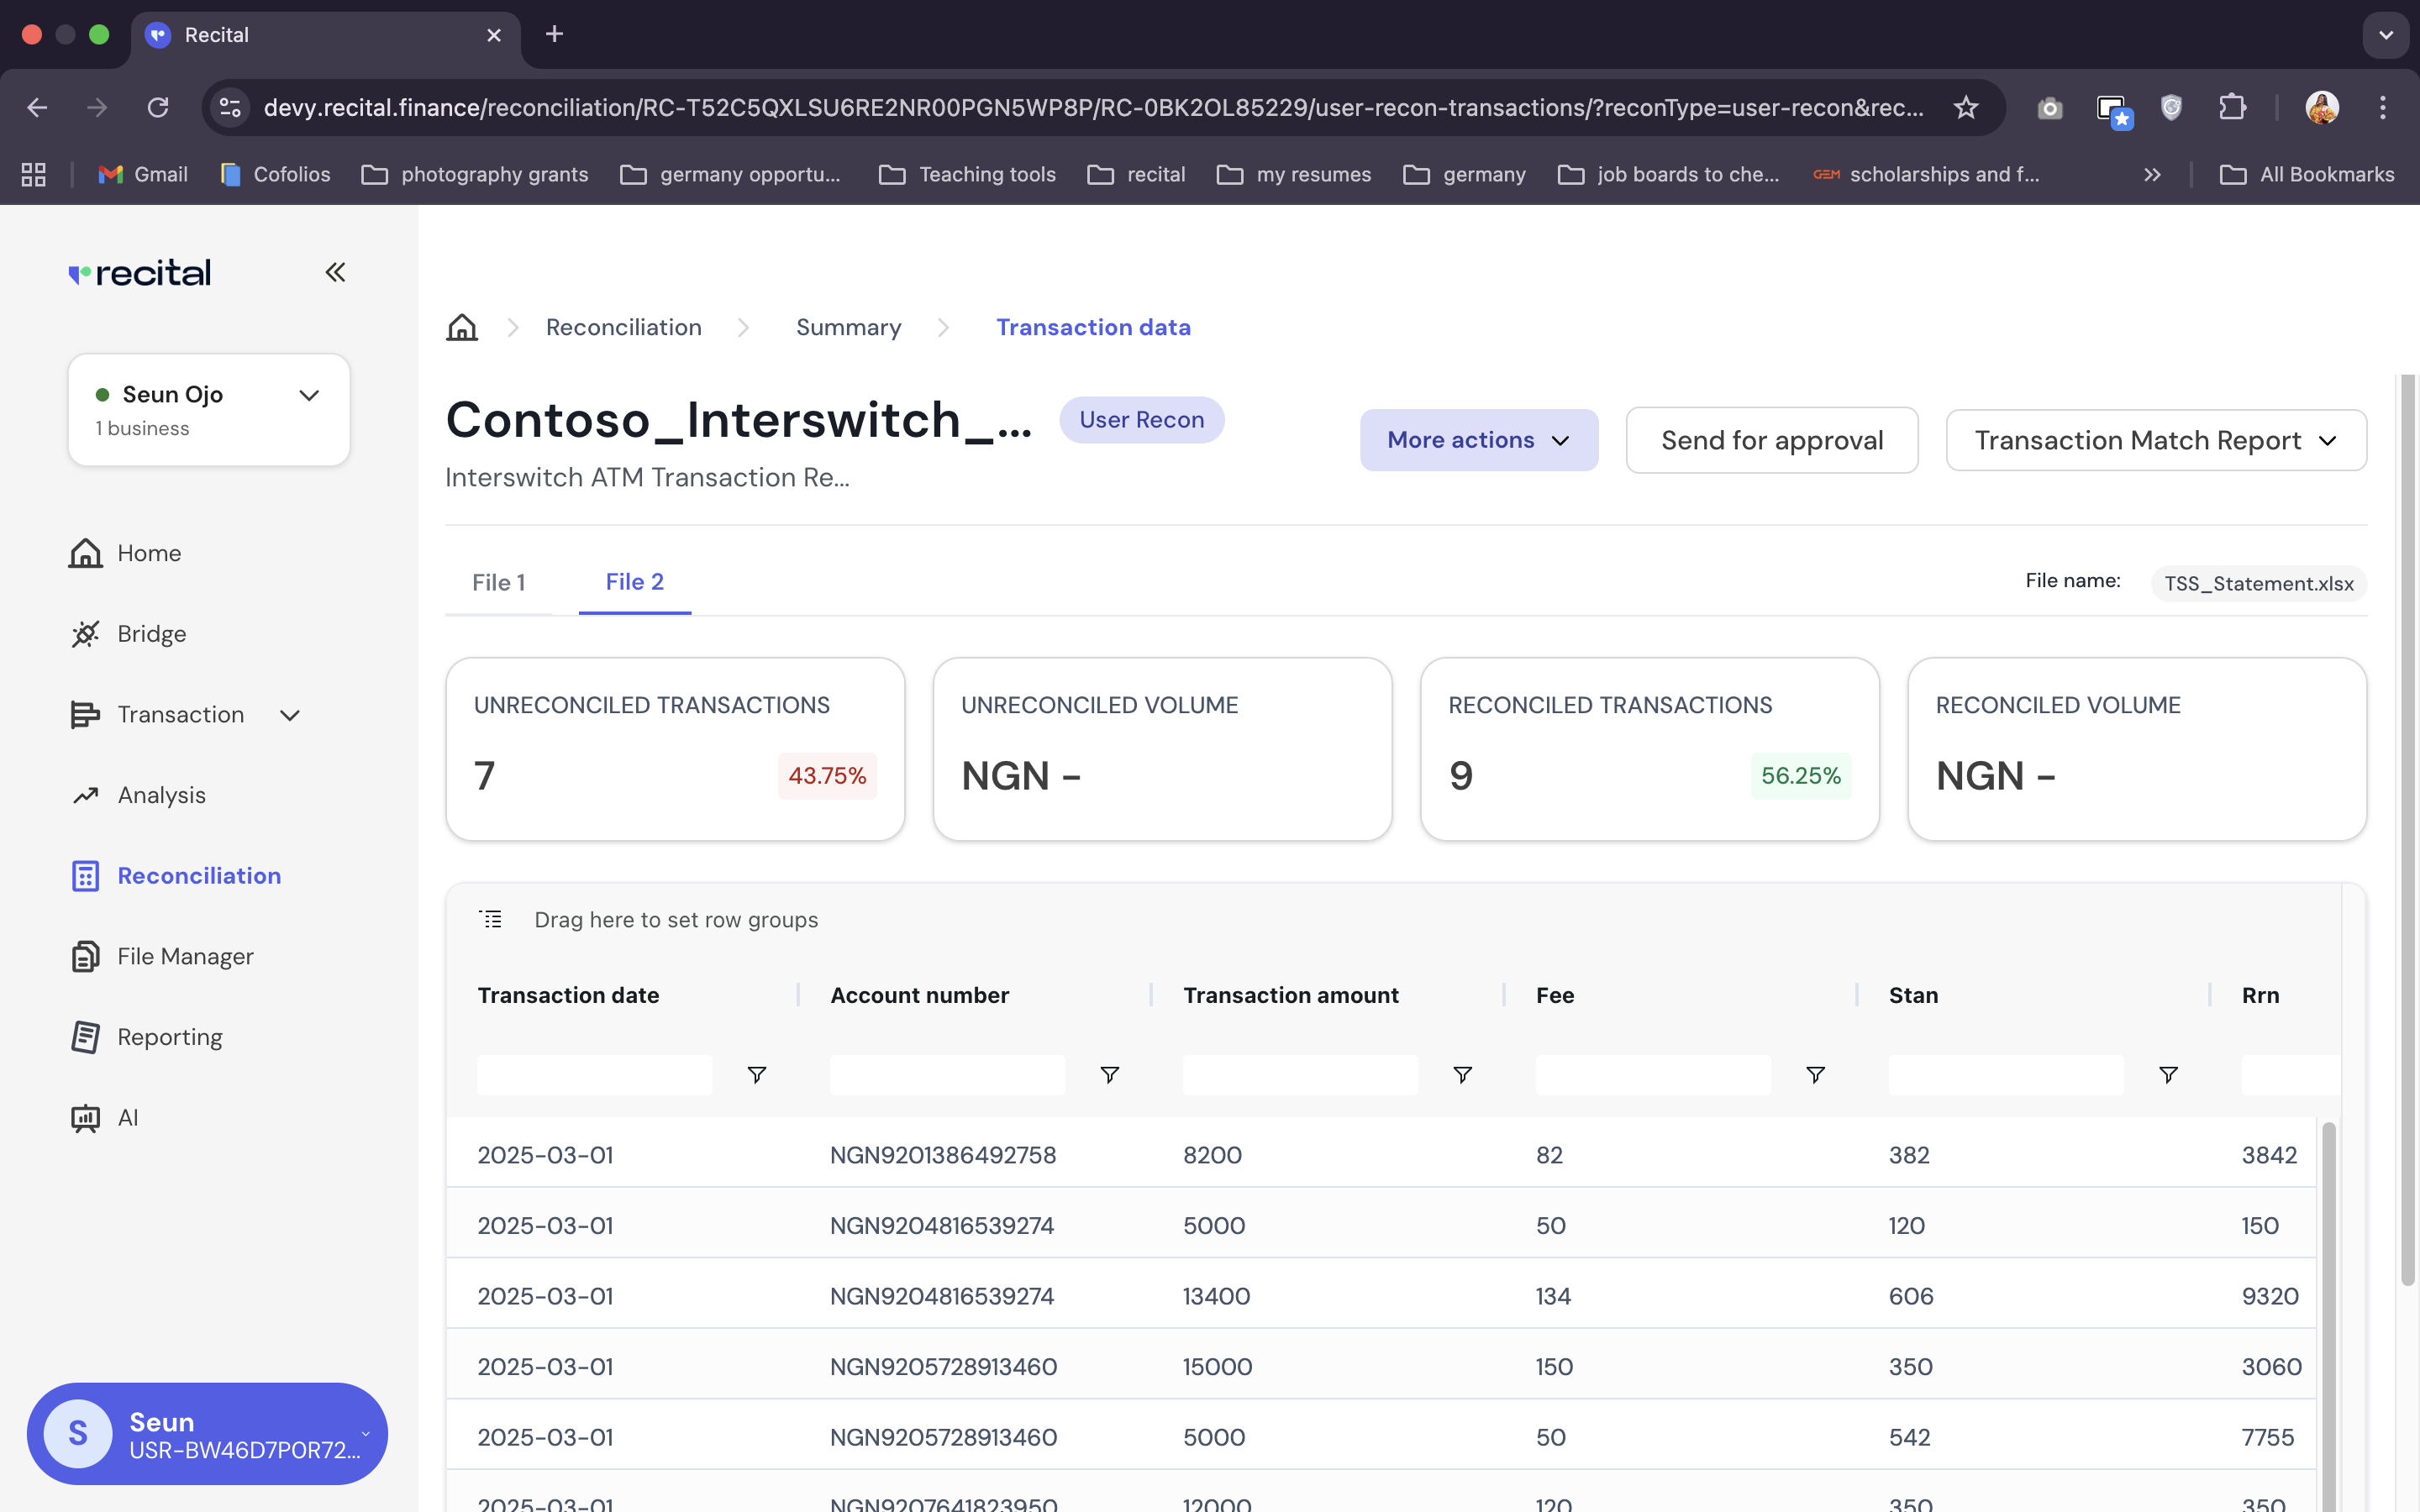Switch to the File 1 tab
This screenshot has height=1512, width=2420.
click(x=498, y=582)
